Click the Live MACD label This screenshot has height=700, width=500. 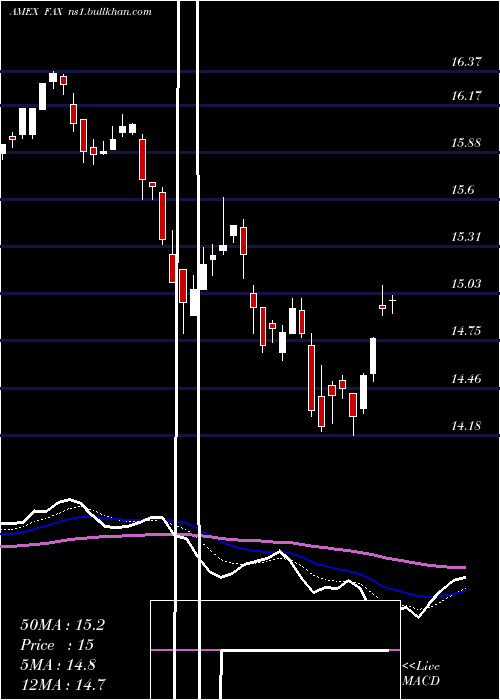pos(421,674)
